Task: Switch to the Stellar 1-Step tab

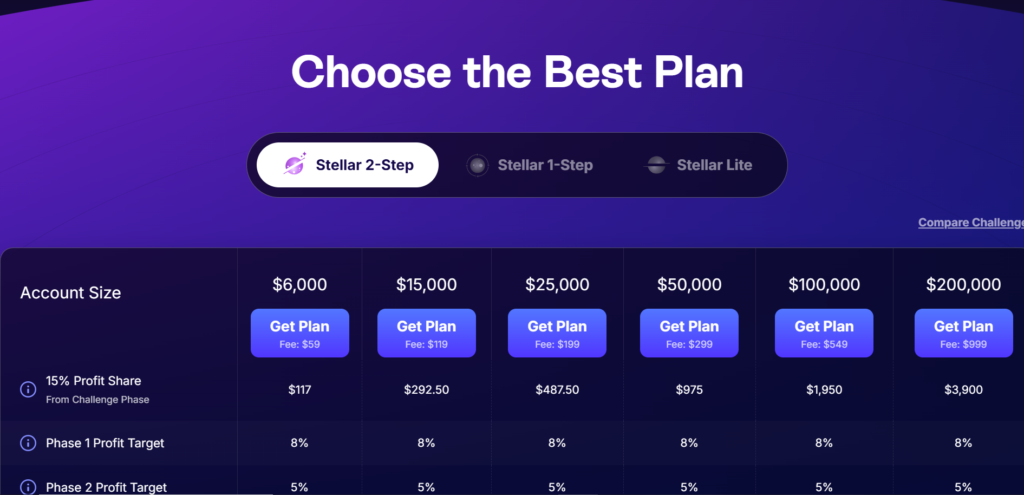Action: pyautogui.click(x=530, y=165)
